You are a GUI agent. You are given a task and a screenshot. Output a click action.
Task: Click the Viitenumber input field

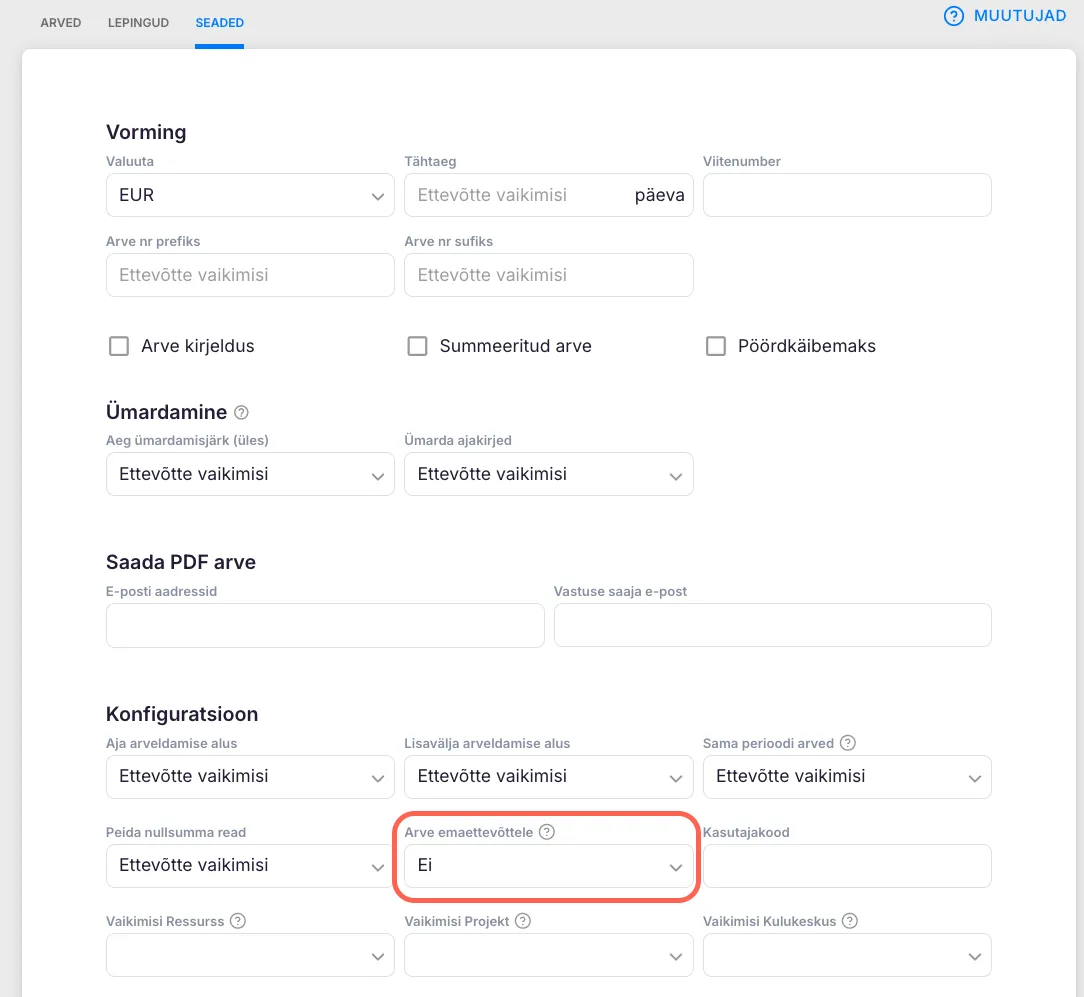point(847,195)
